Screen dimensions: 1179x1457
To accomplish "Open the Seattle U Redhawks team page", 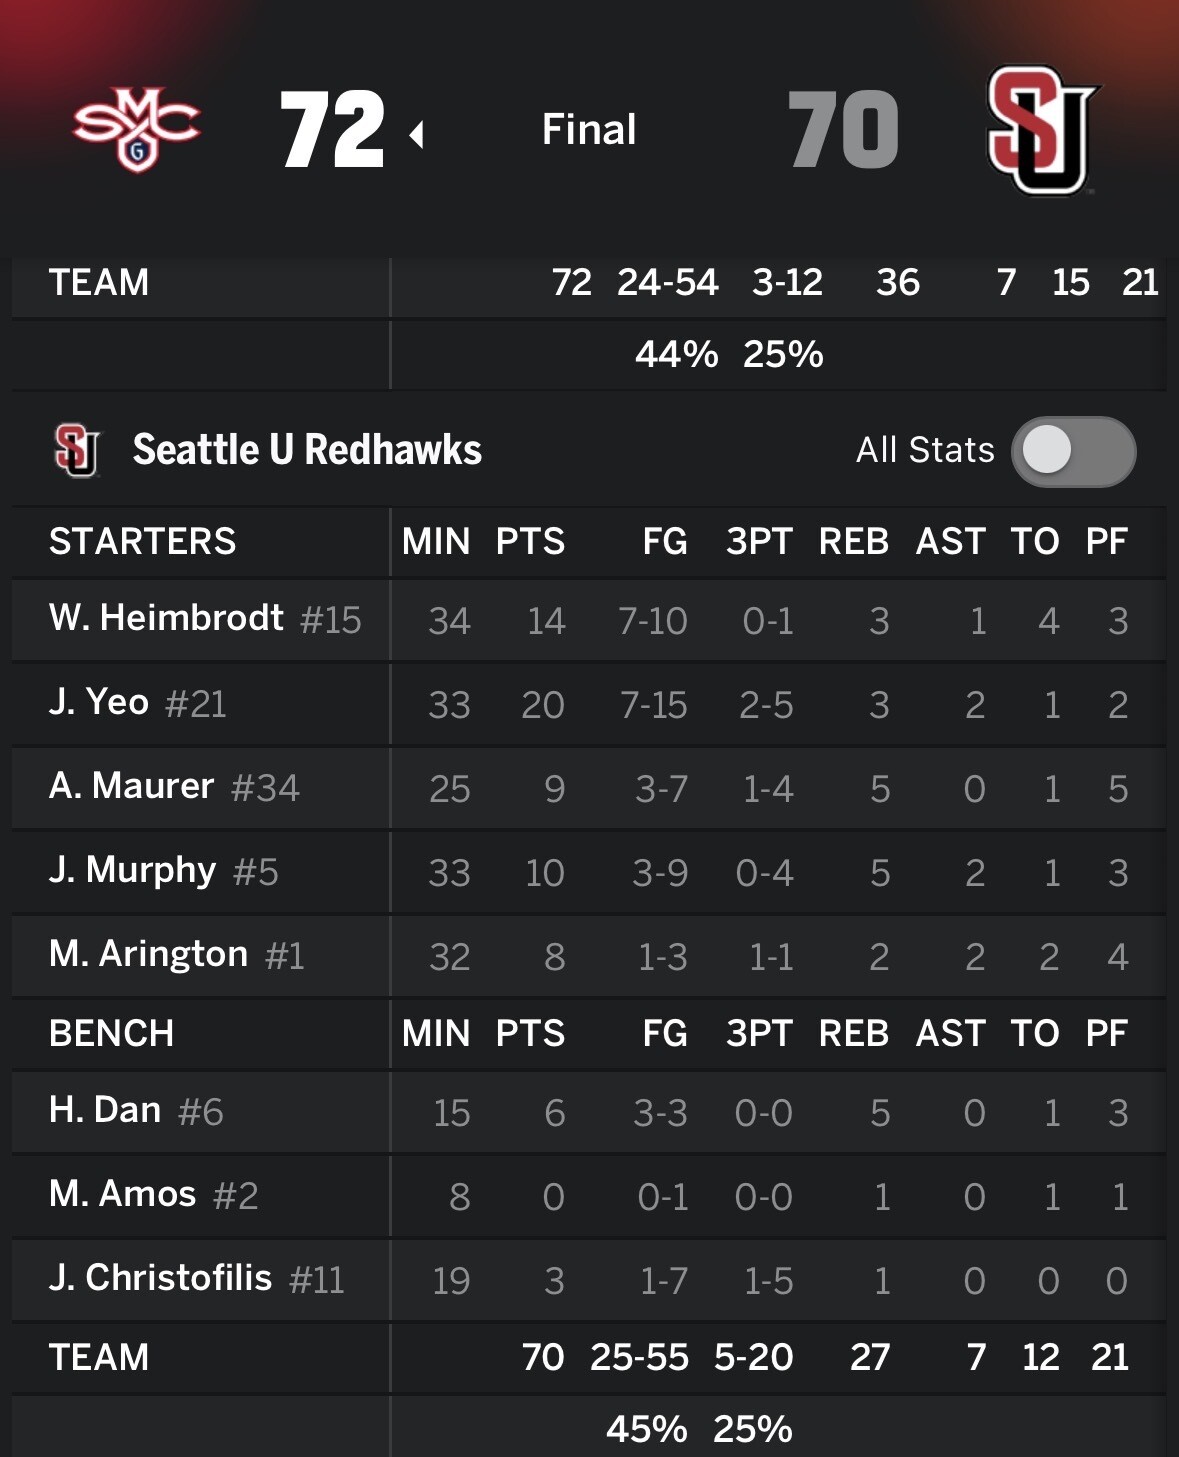I will 307,450.
